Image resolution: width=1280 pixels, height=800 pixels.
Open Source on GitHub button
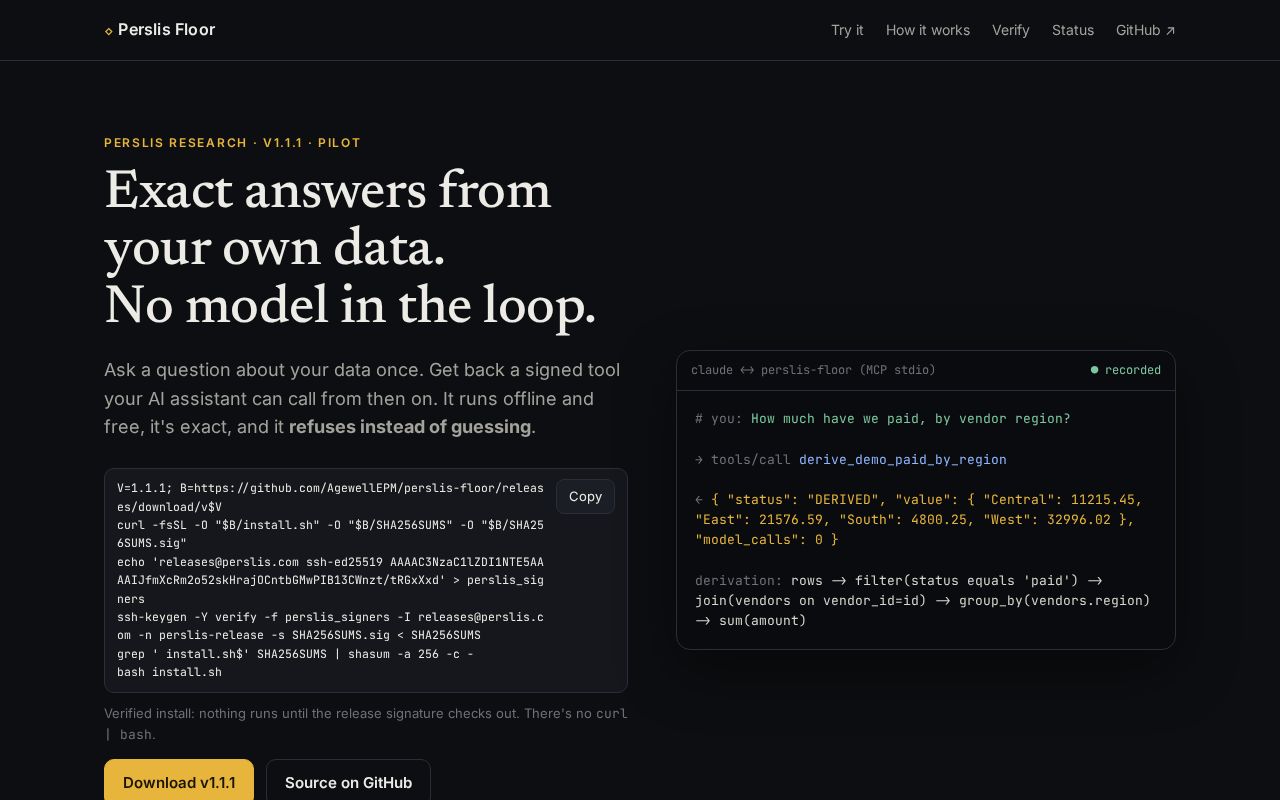(x=348, y=782)
